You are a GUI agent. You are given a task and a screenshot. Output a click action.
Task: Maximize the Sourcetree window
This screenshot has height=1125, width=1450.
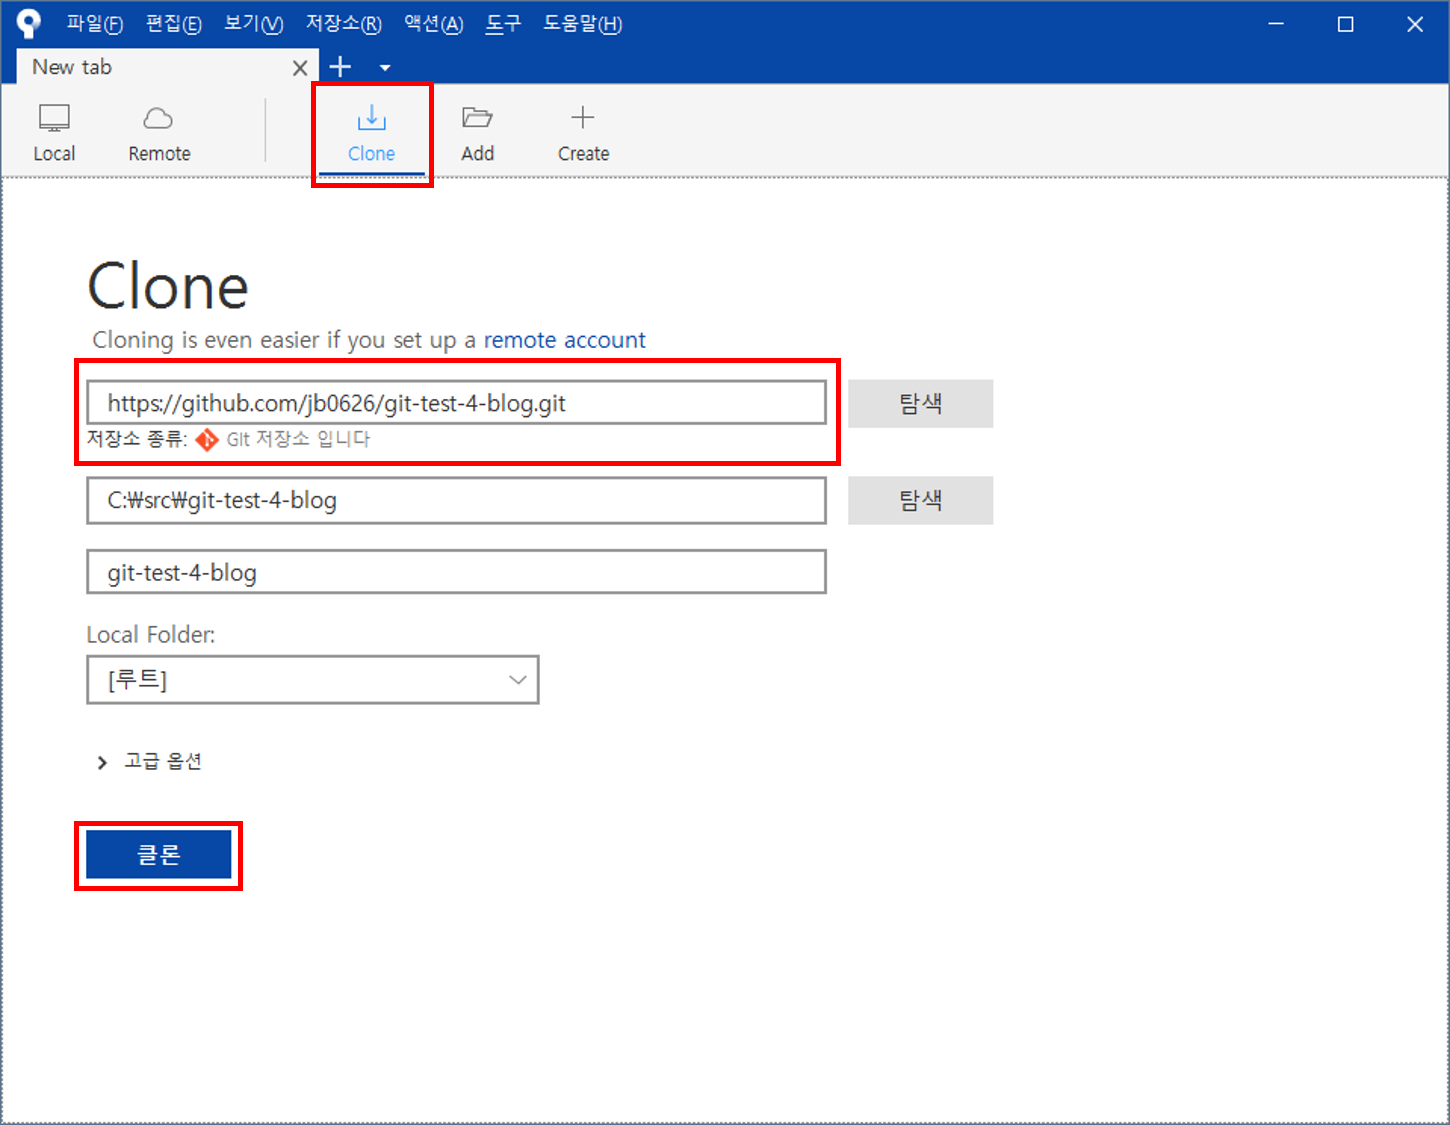point(1346,24)
